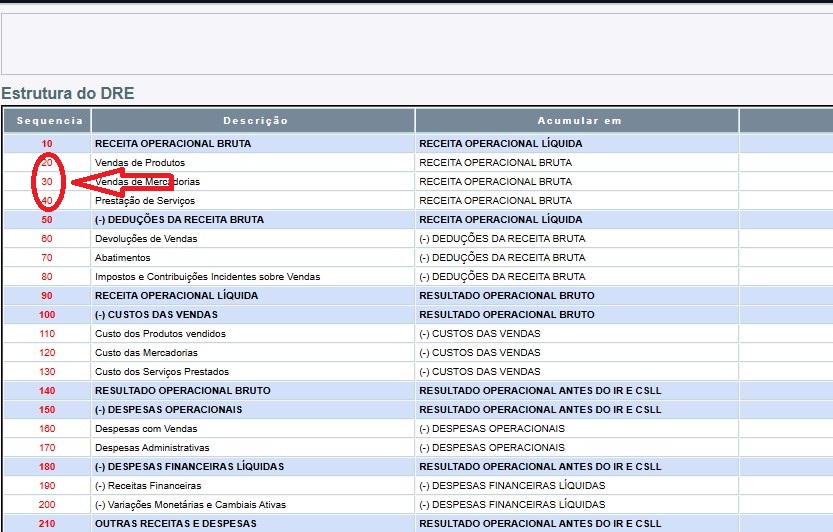Viewport: 833px width, 532px height.
Task: Open sequence number 140 row
Action: tap(47, 391)
